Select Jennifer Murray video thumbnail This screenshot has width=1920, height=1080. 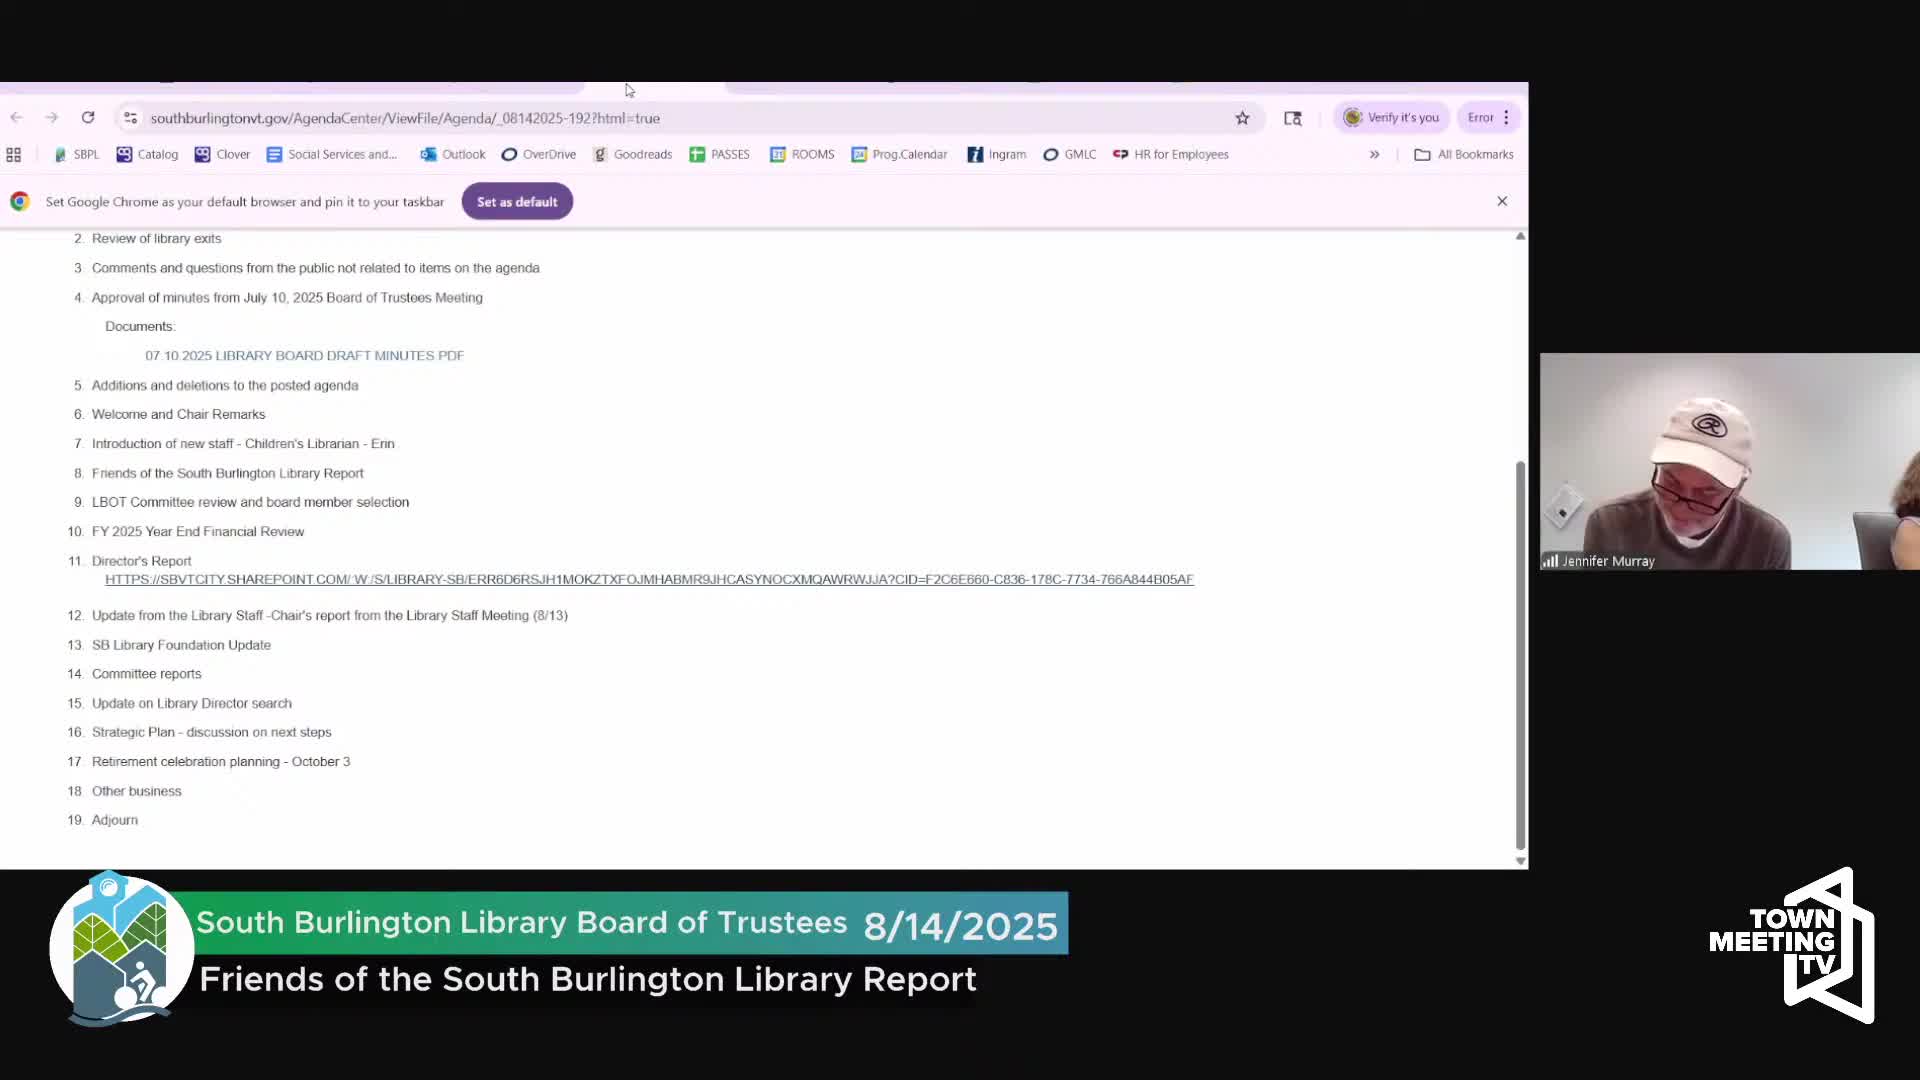point(1728,460)
